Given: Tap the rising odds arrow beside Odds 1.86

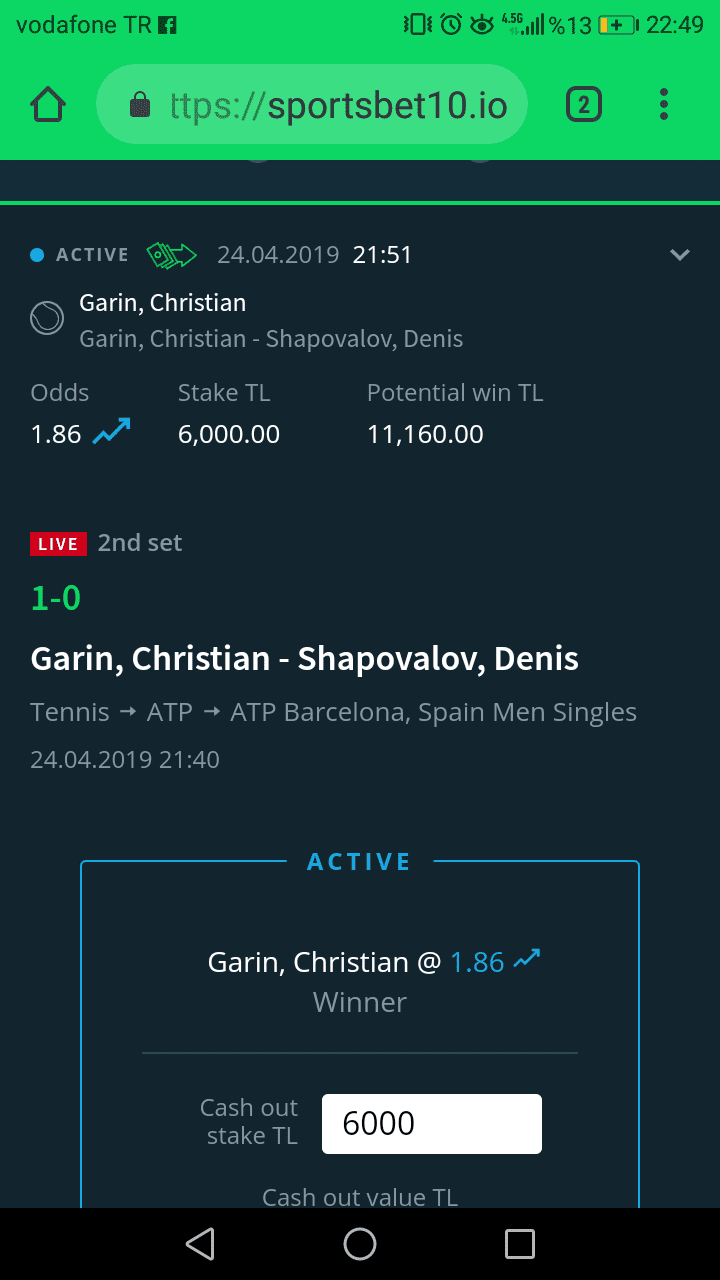Looking at the screenshot, I should (111, 432).
